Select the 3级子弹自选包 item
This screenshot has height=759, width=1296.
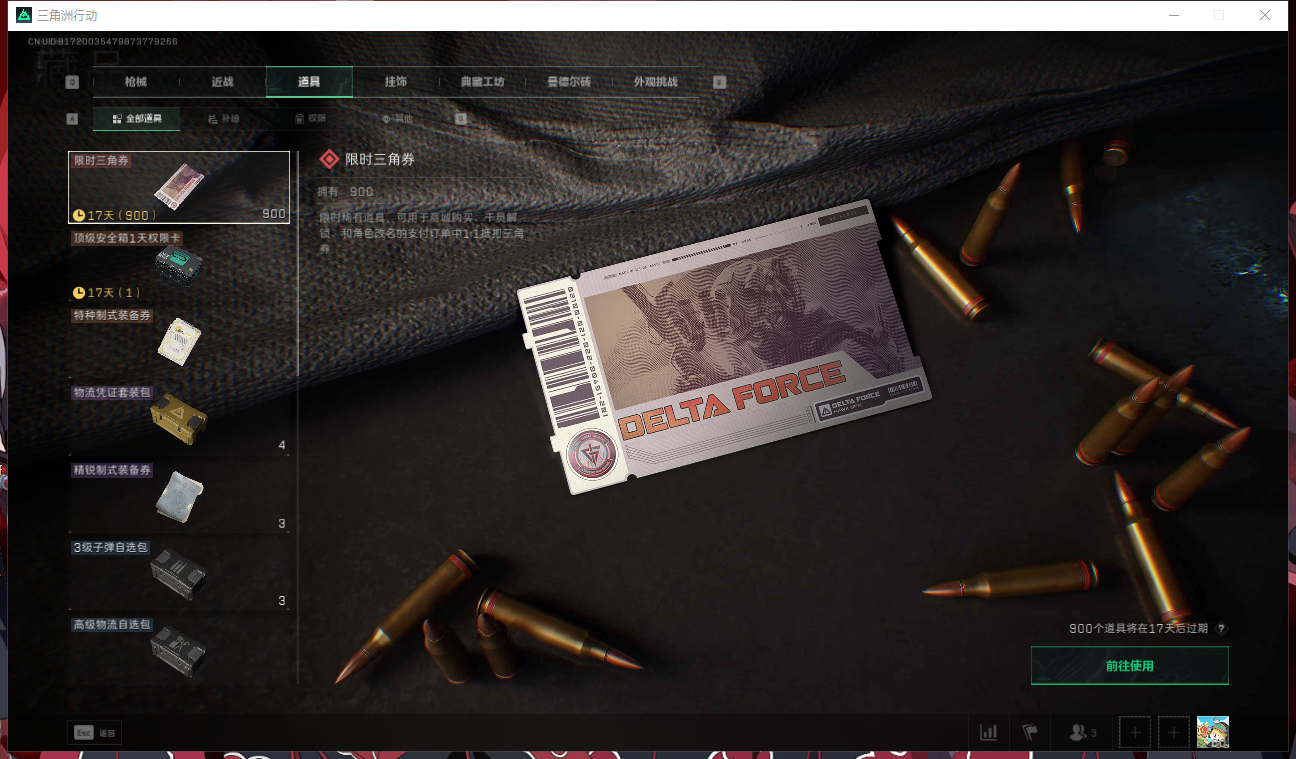coord(179,574)
